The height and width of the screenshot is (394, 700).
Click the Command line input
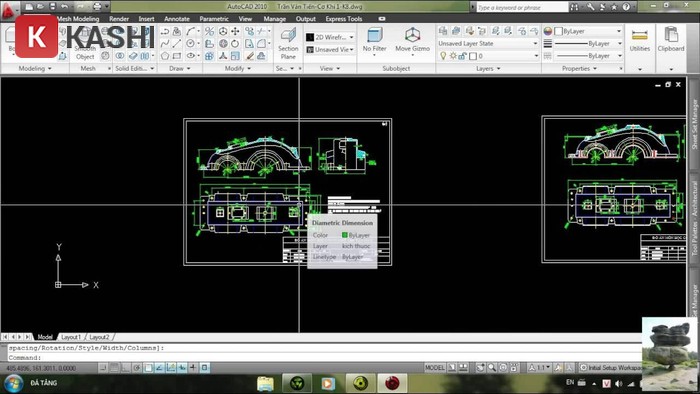tap(325, 357)
